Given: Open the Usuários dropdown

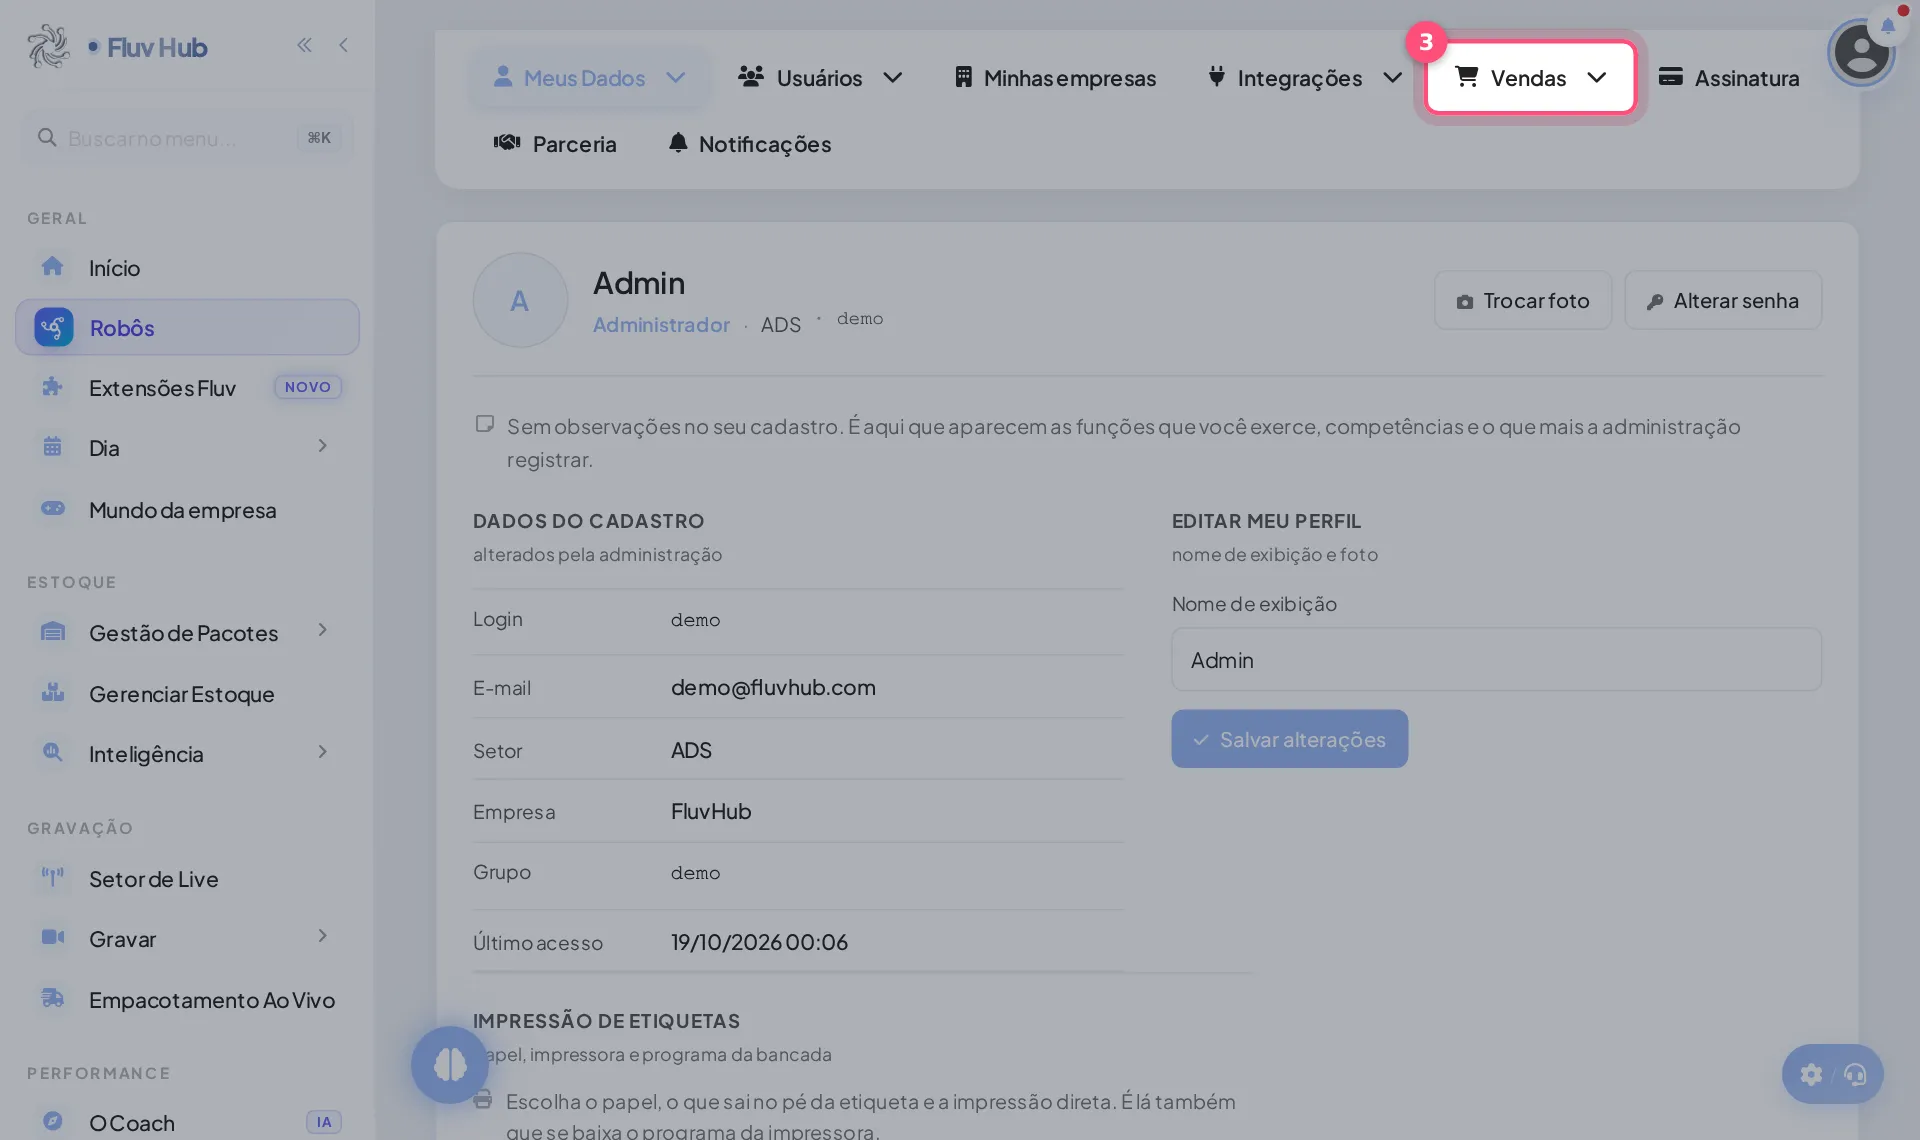Looking at the screenshot, I should pos(820,77).
